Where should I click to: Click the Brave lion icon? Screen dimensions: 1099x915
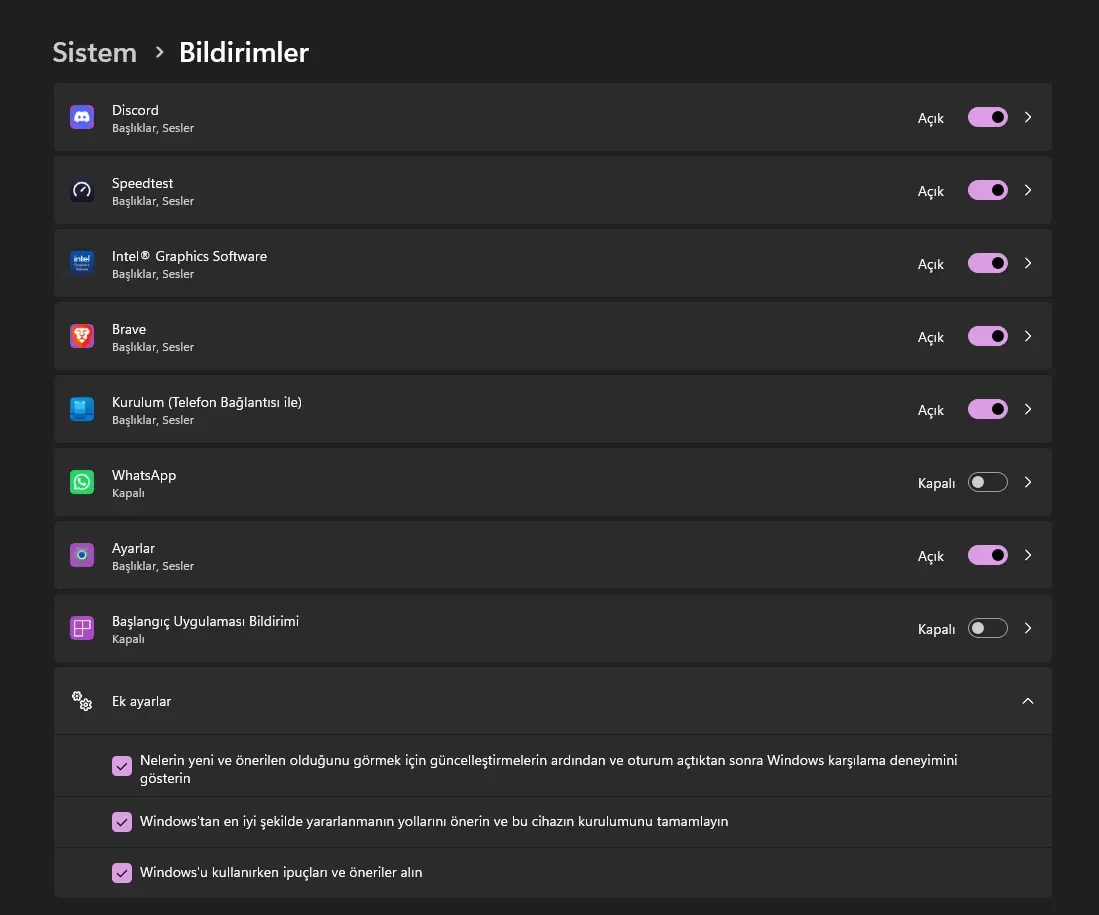pos(82,336)
